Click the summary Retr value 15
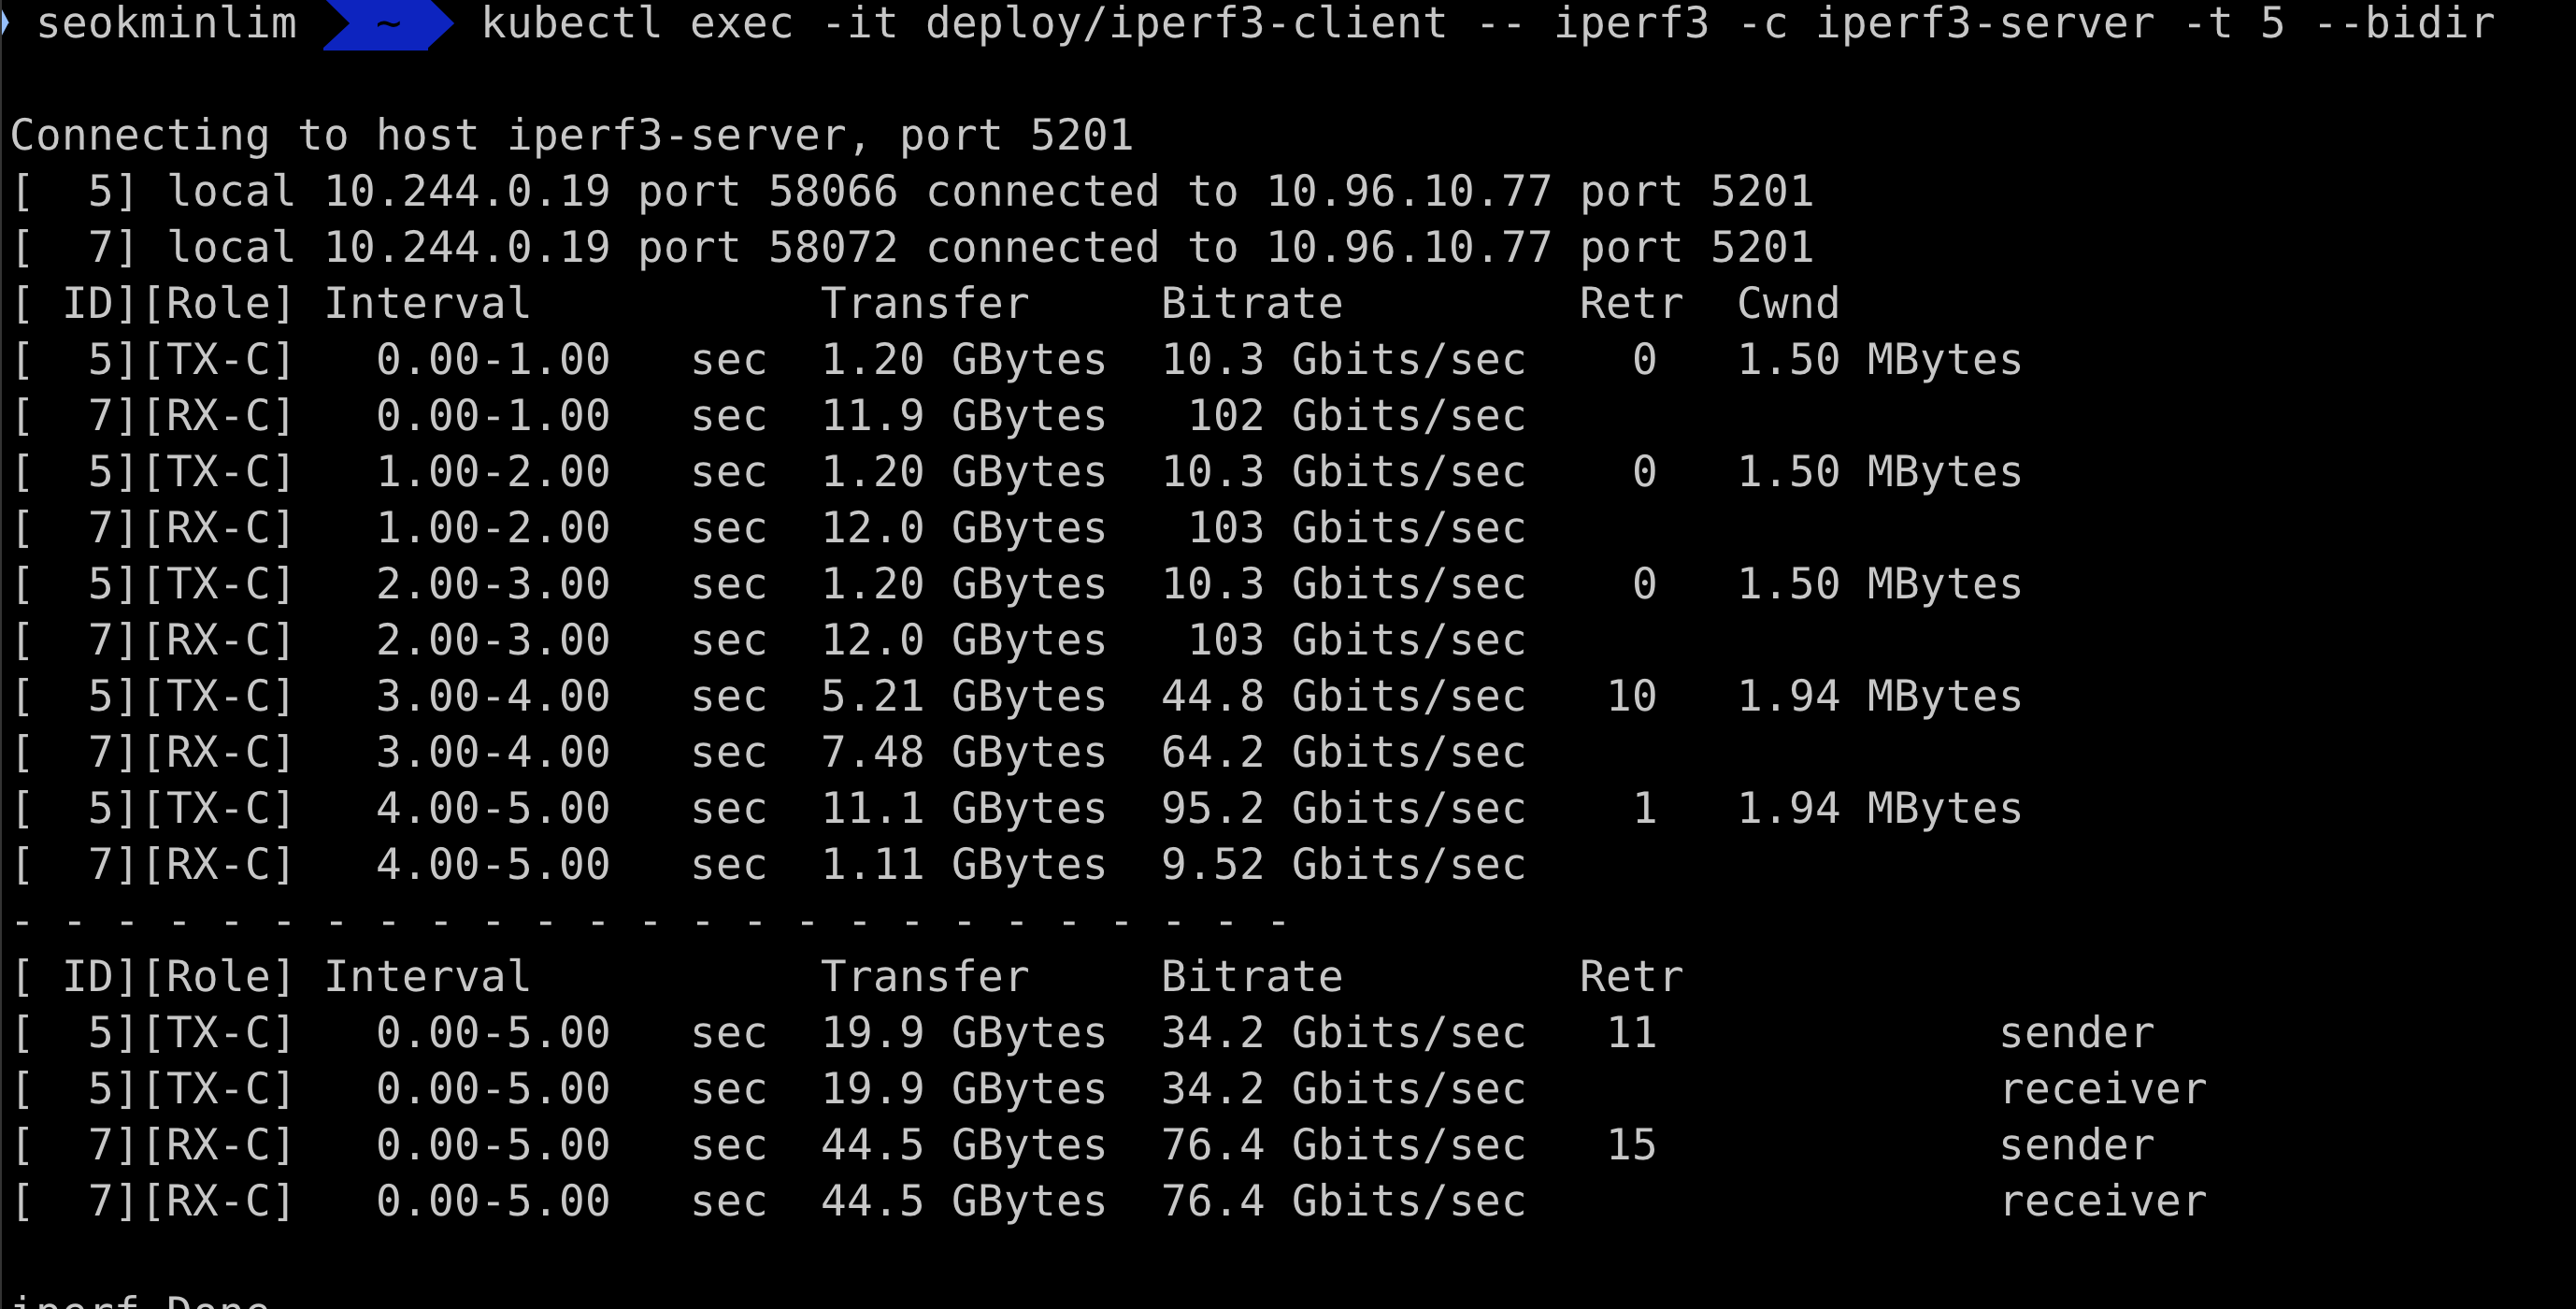This screenshot has width=2576, height=1309. coord(1631,1144)
